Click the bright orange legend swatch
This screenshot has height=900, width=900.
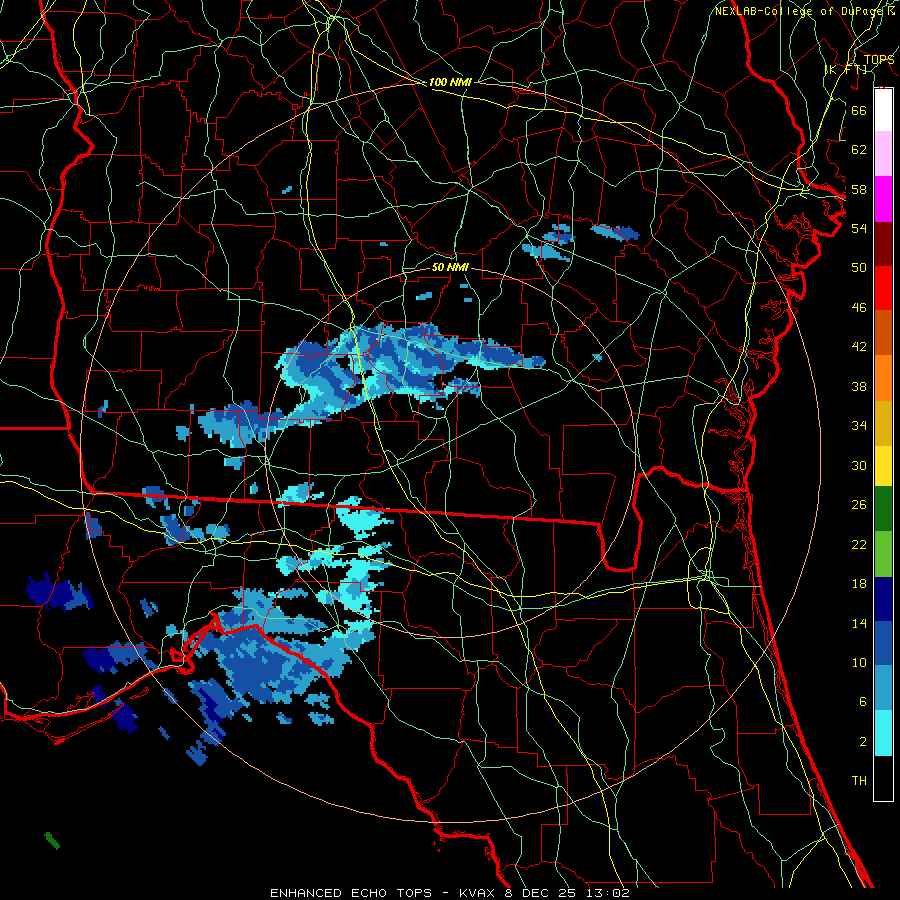point(883,377)
